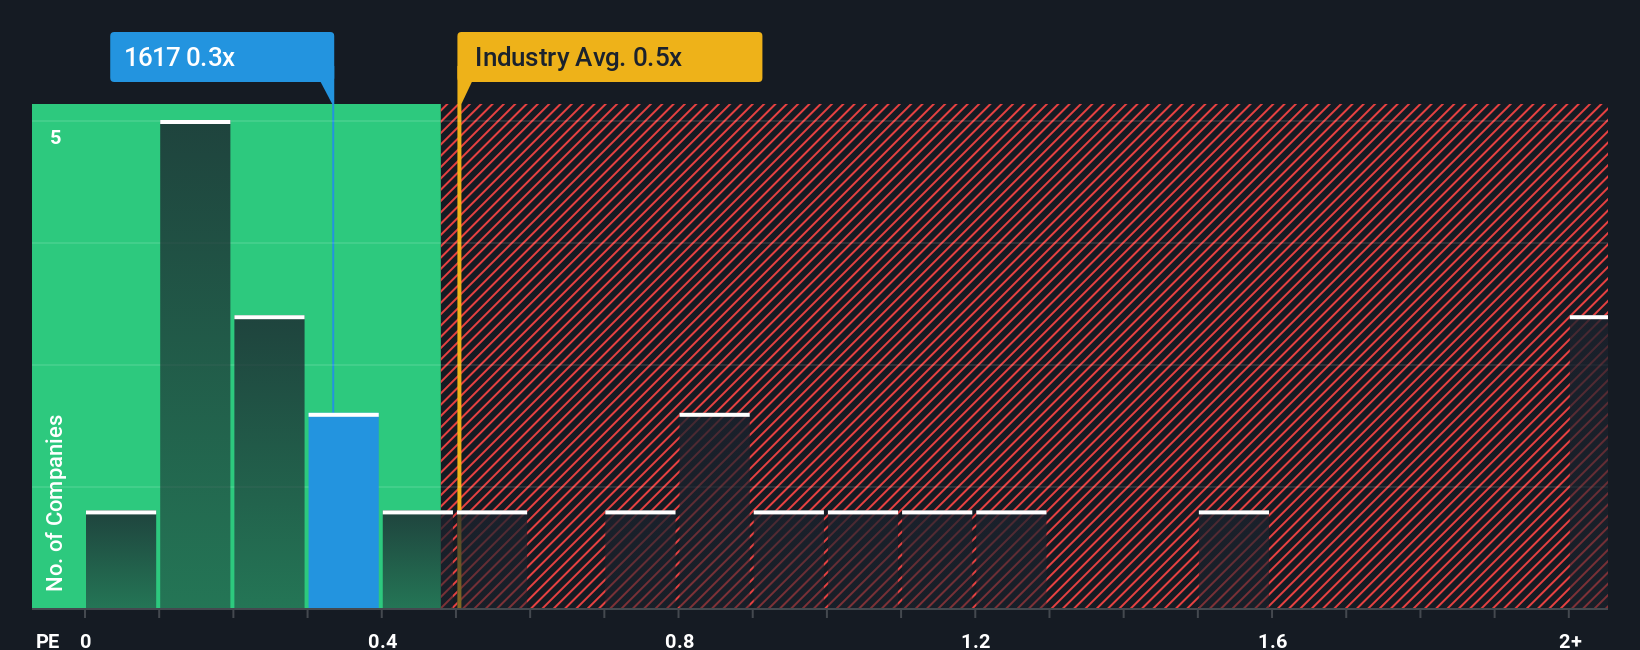Click the y-axis value 5
Screen dimensions: 1640x650
[x=56, y=137]
